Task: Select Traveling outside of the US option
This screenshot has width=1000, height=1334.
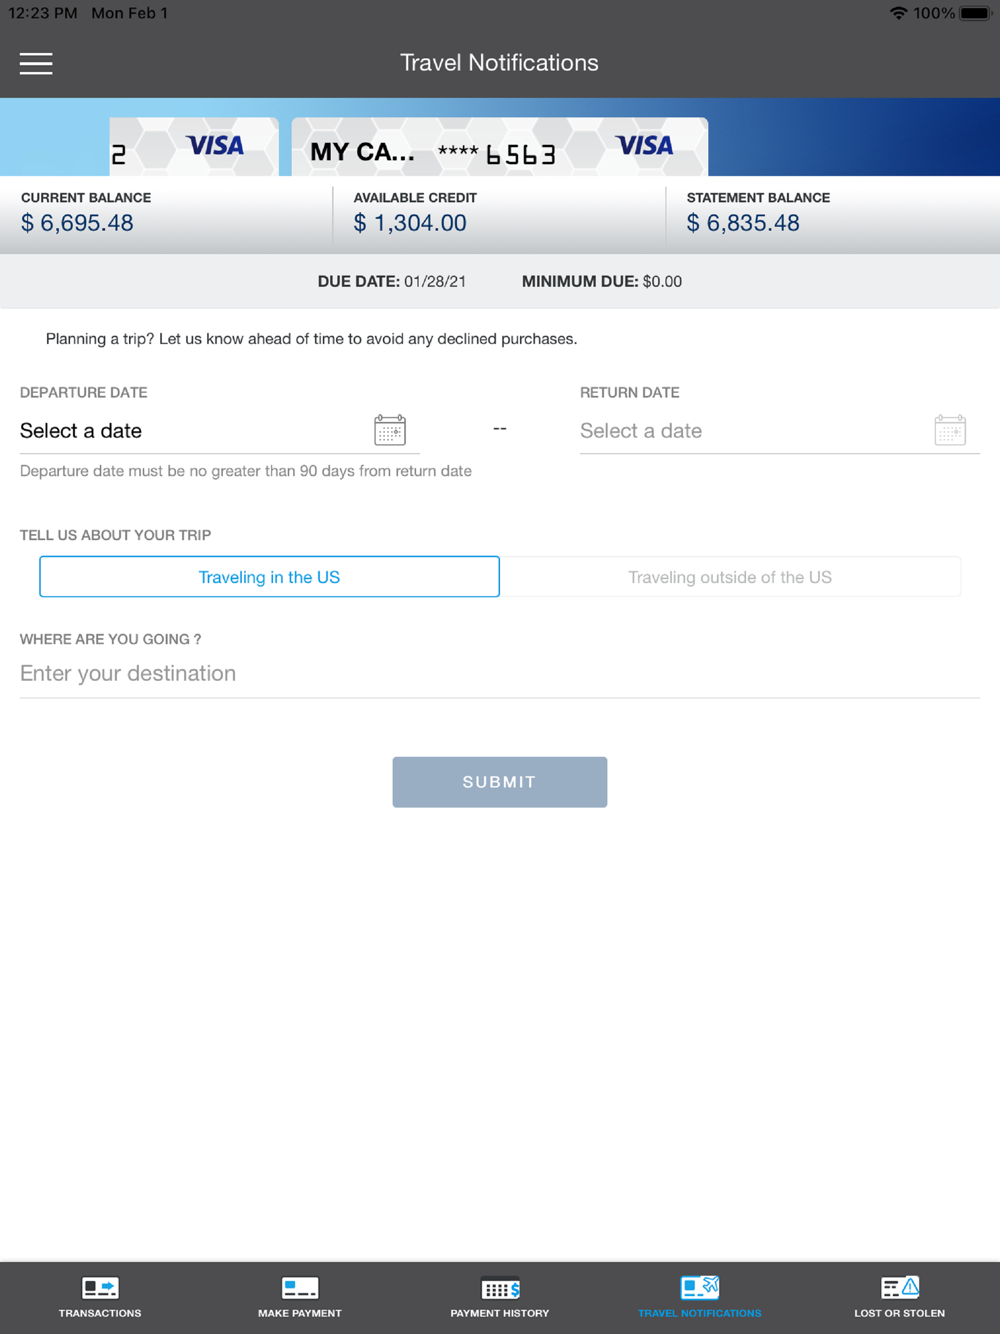Action: 730,577
